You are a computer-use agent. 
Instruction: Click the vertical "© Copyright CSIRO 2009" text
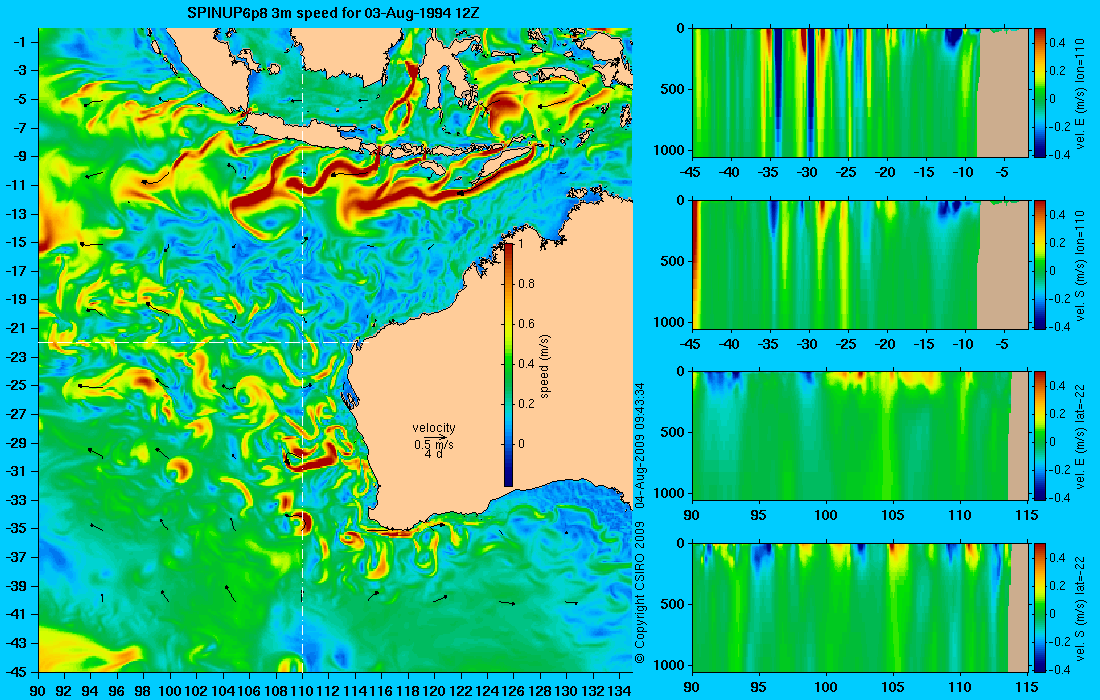639,593
